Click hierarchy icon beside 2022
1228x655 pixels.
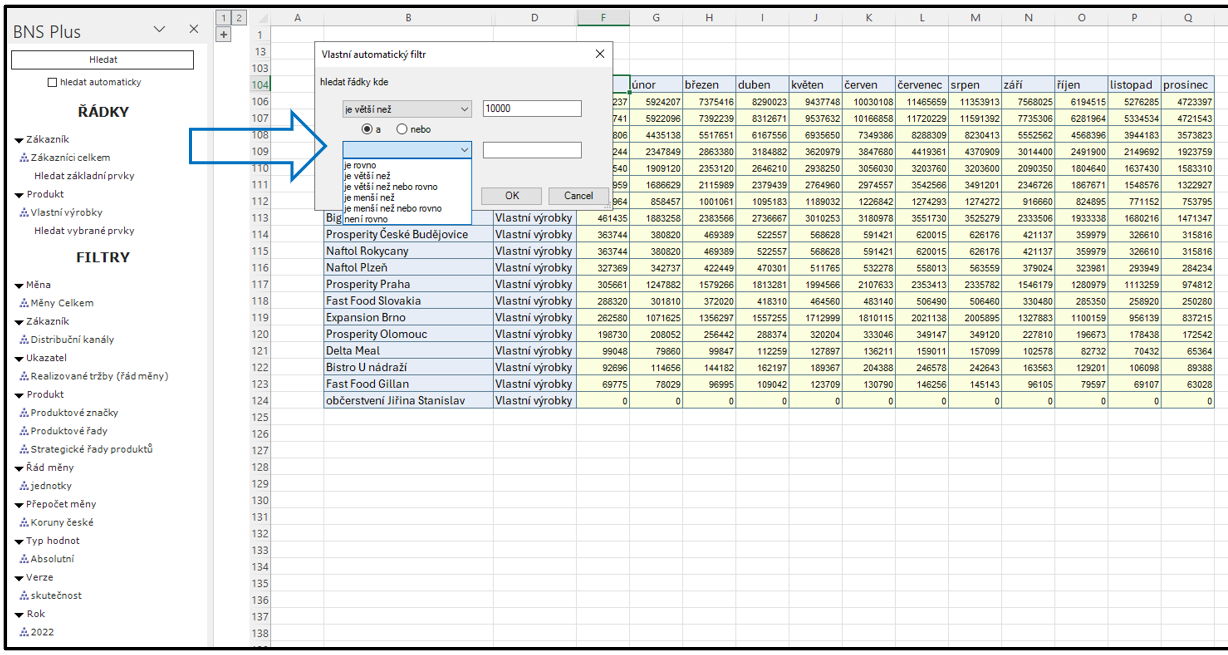tap(24, 632)
